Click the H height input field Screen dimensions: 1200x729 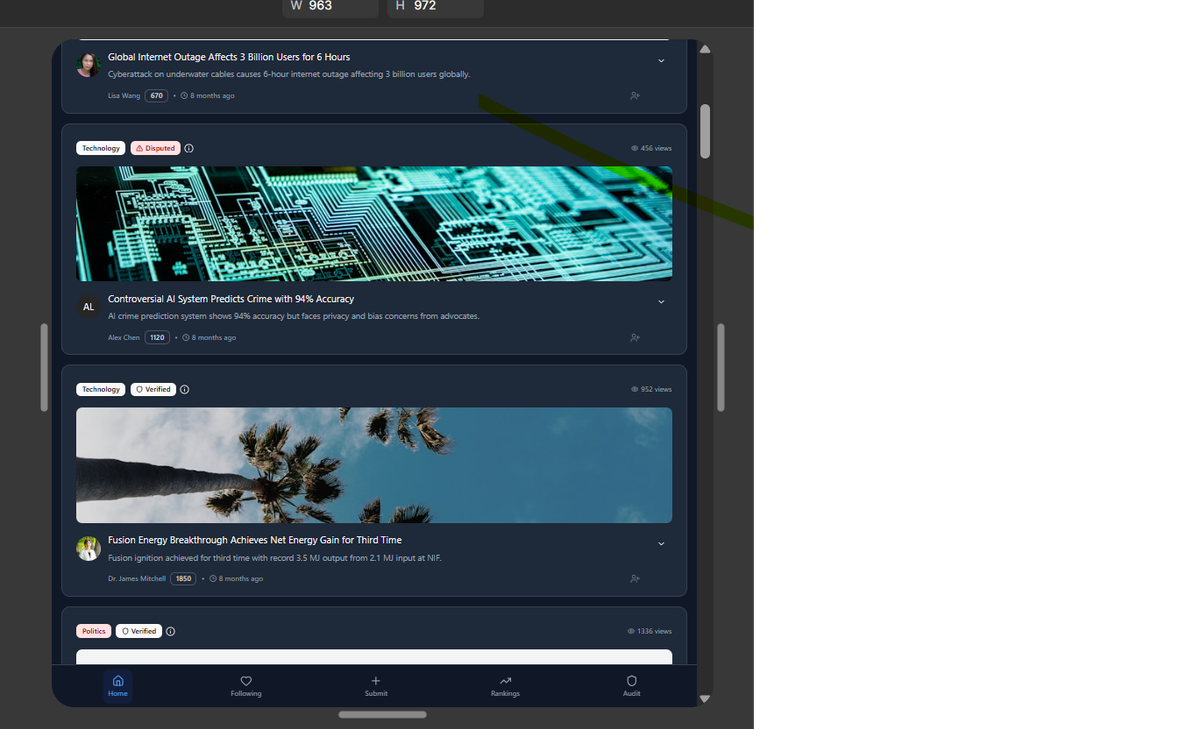click(x=435, y=6)
